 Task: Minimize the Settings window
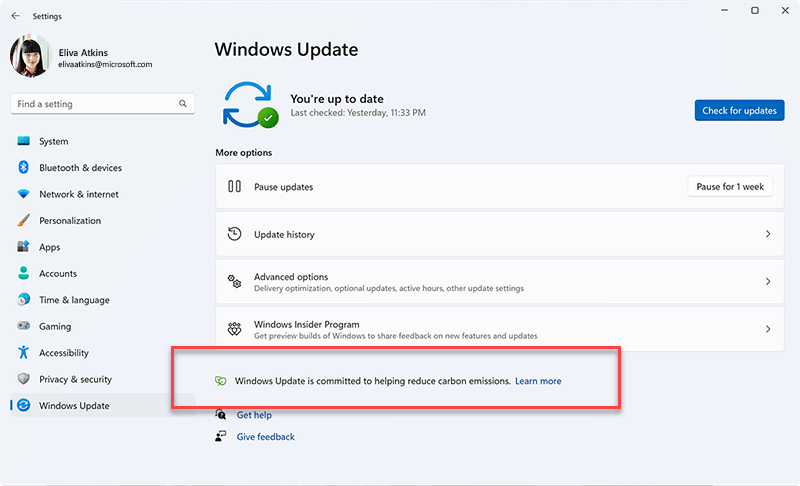(x=724, y=10)
